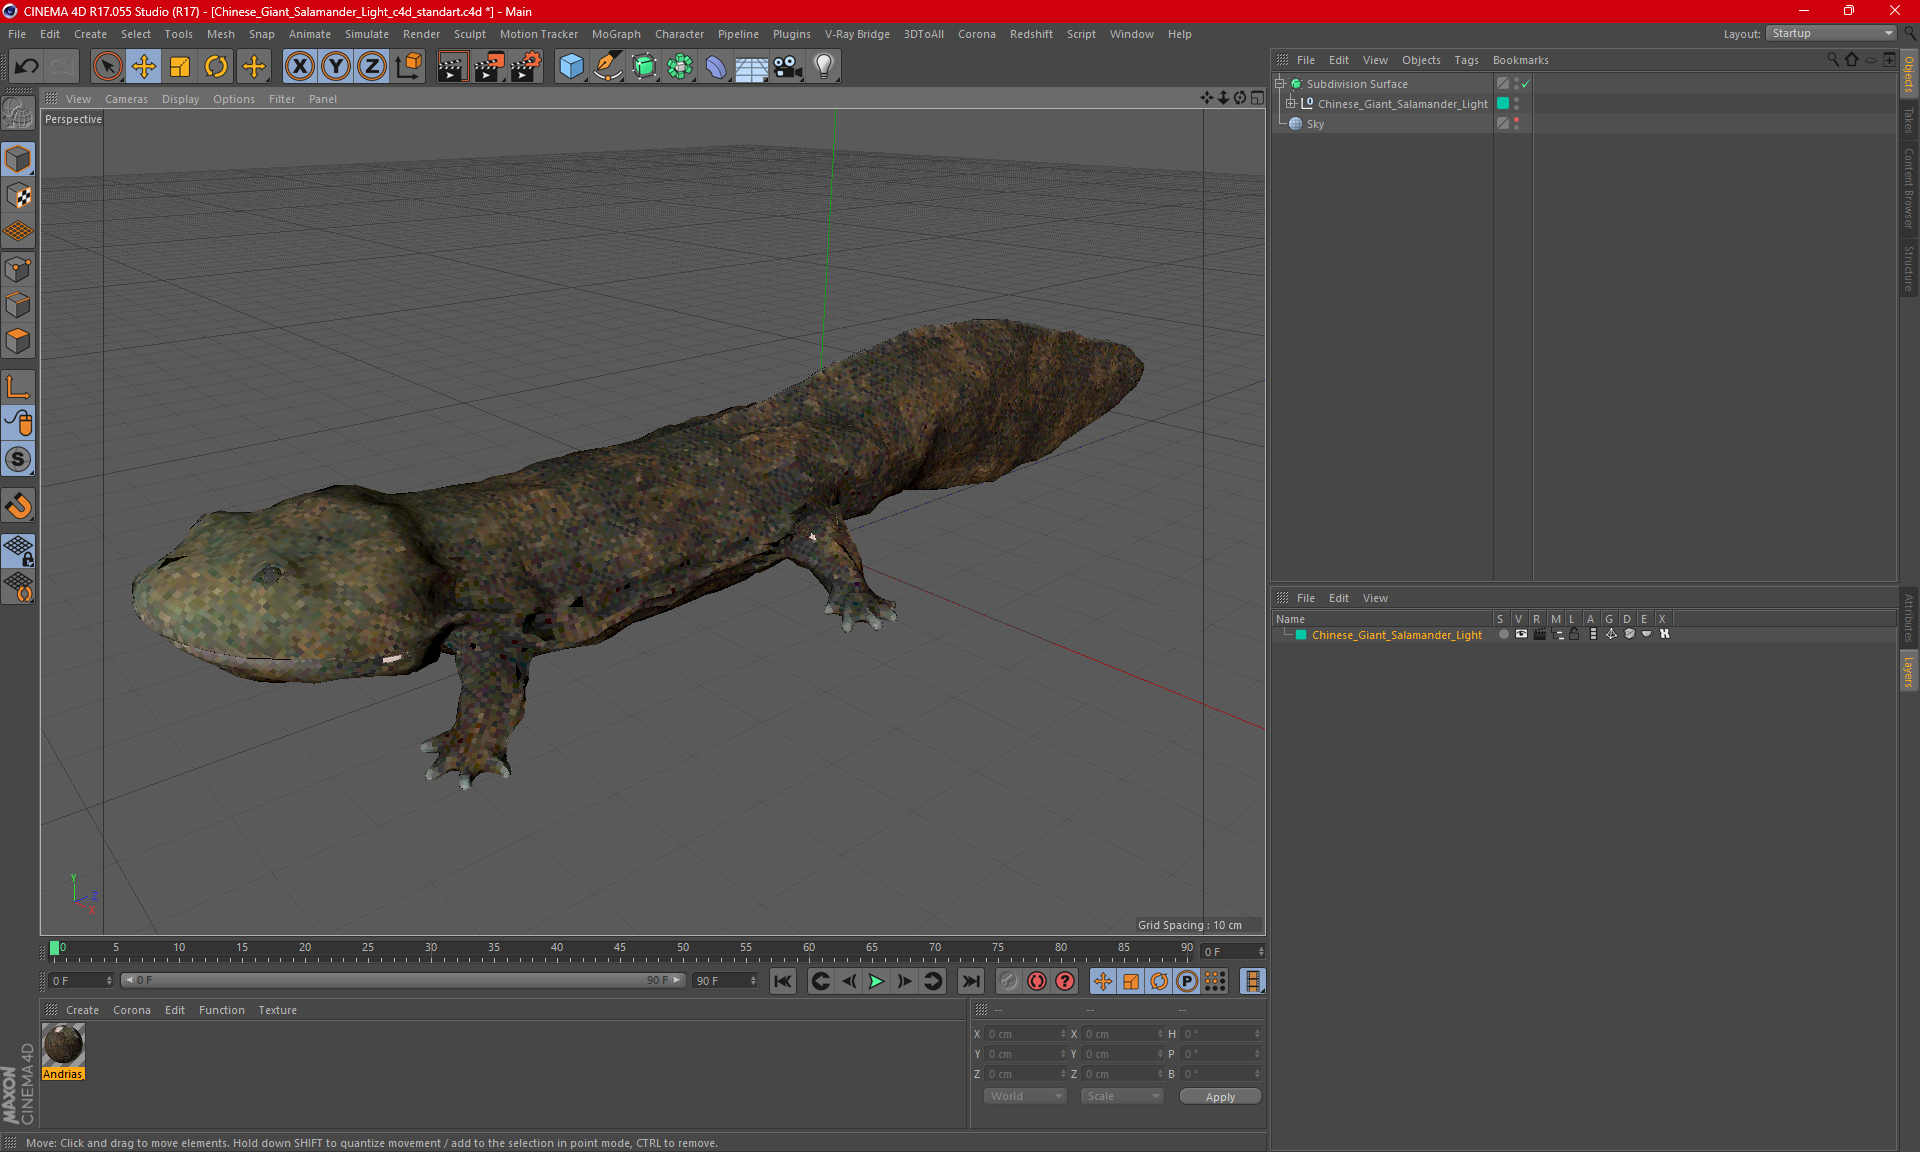Toggle layer view visibility for Chinese_Giant_Salamander_Light
Viewport: 1920px width, 1152px height.
[1521, 634]
